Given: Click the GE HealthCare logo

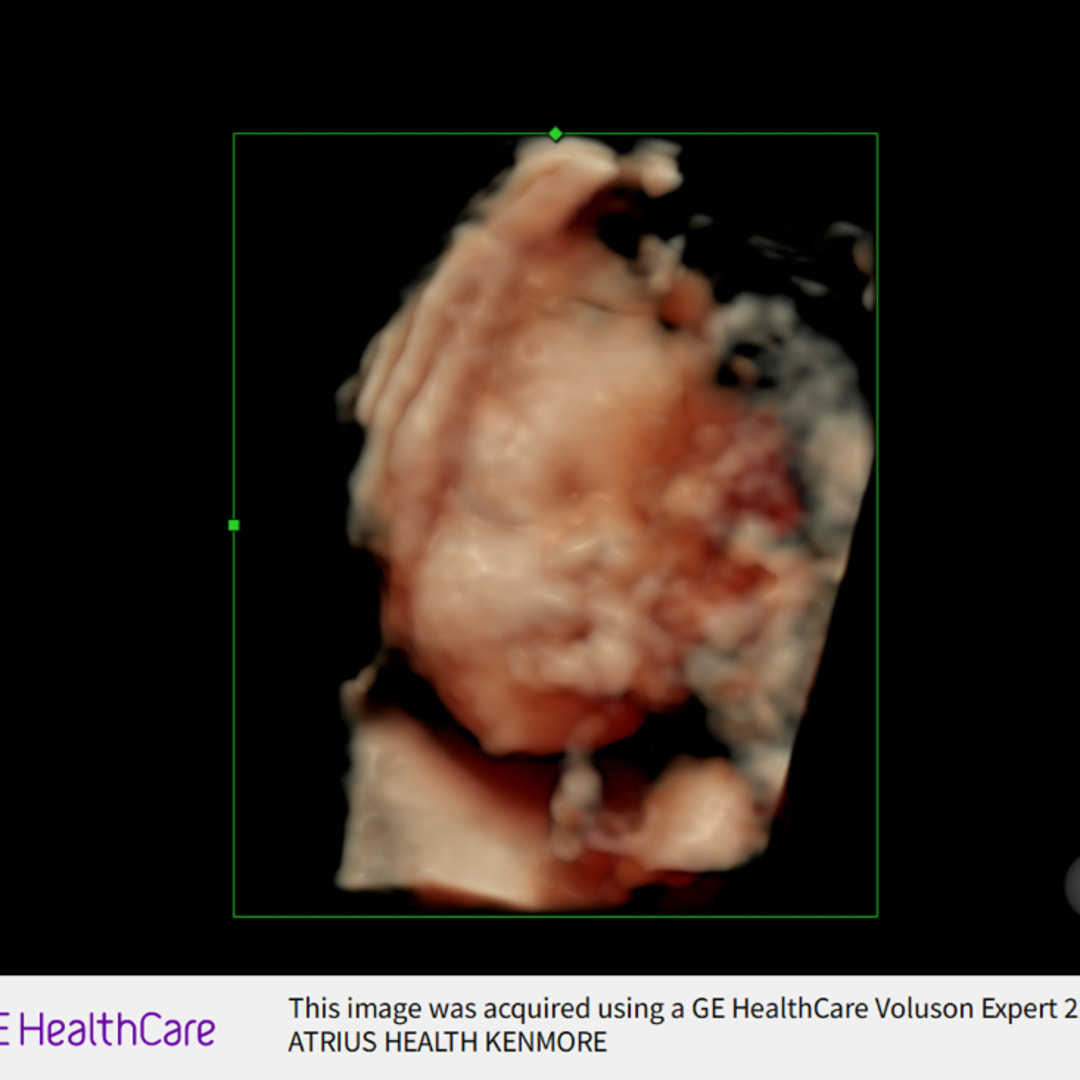Looking at the screenshot, I should point(108,1029).
